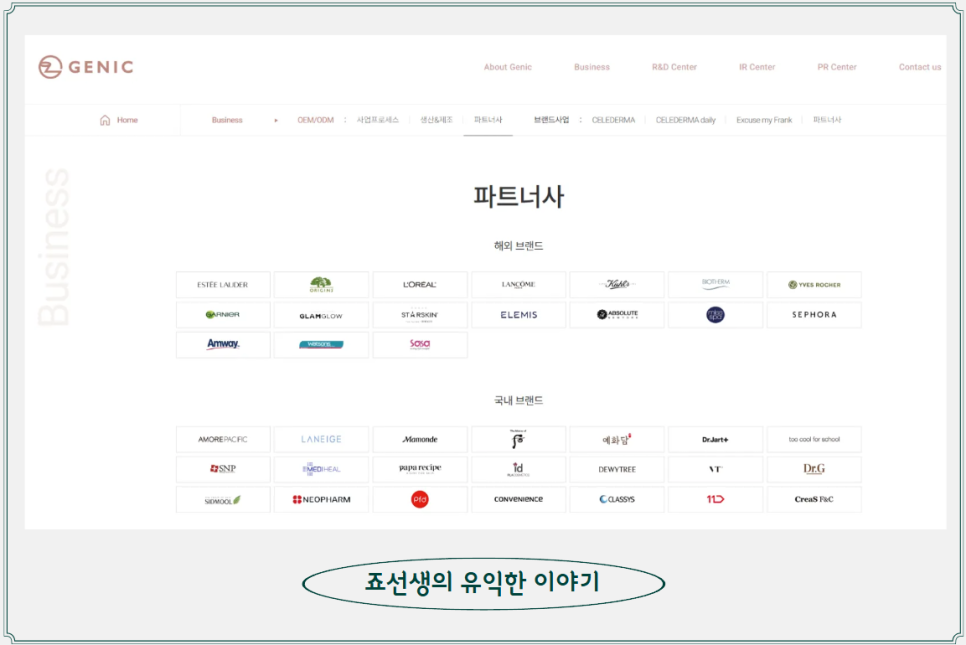Select the Elemis brand logo
Image resolution: width=966 pixels, height=645 pixels.
[518, 315]
